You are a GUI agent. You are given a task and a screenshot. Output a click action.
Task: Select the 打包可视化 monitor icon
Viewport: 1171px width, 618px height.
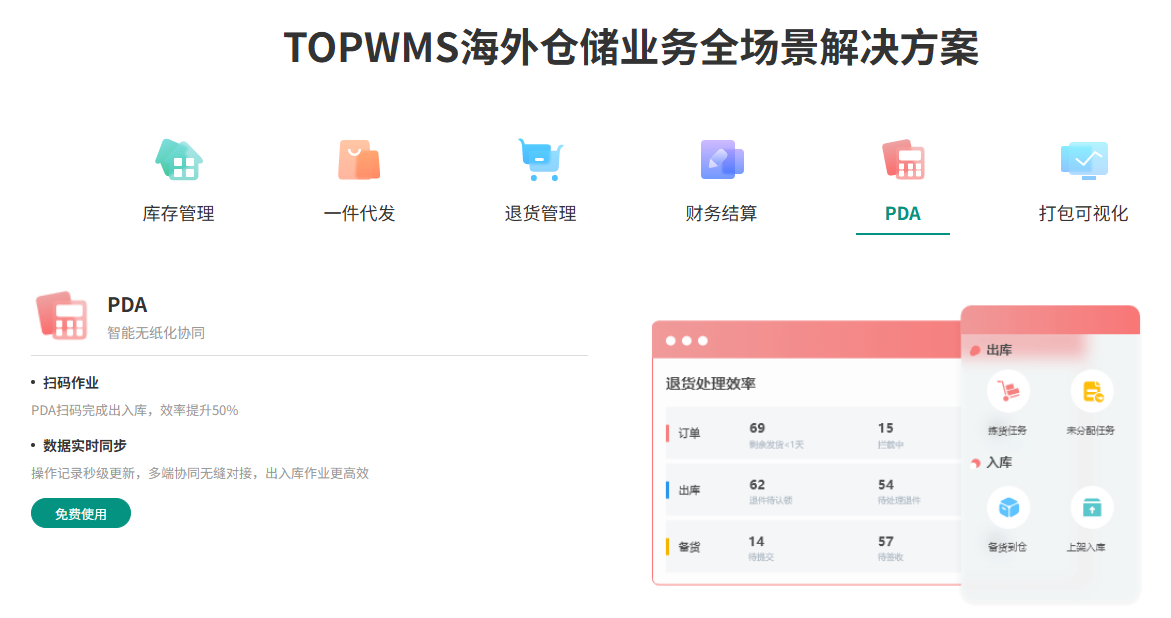[1084, 159]
